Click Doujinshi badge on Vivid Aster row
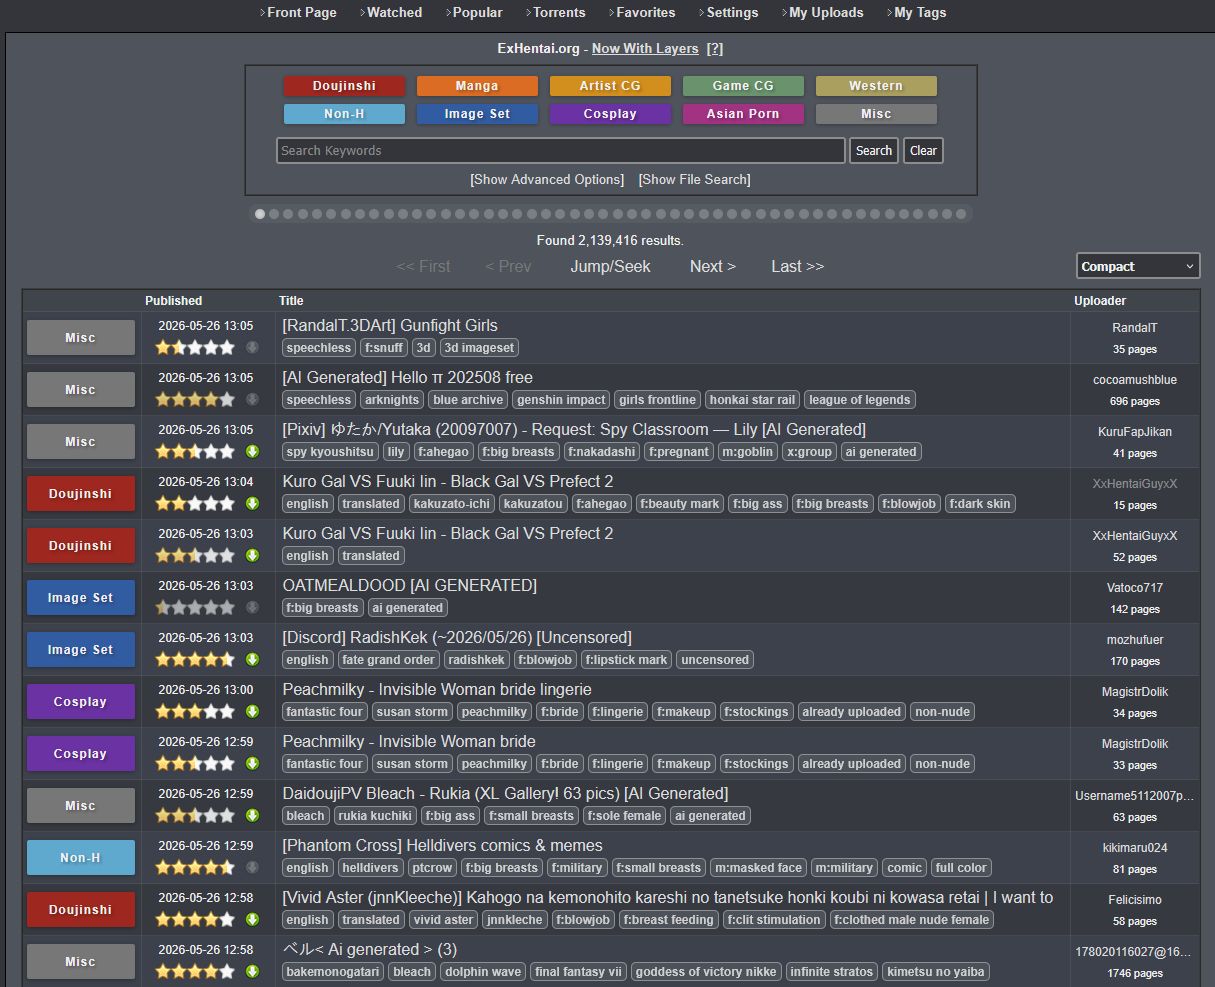The height and width of the screenshot is (987, 1215). pos(81,910)
